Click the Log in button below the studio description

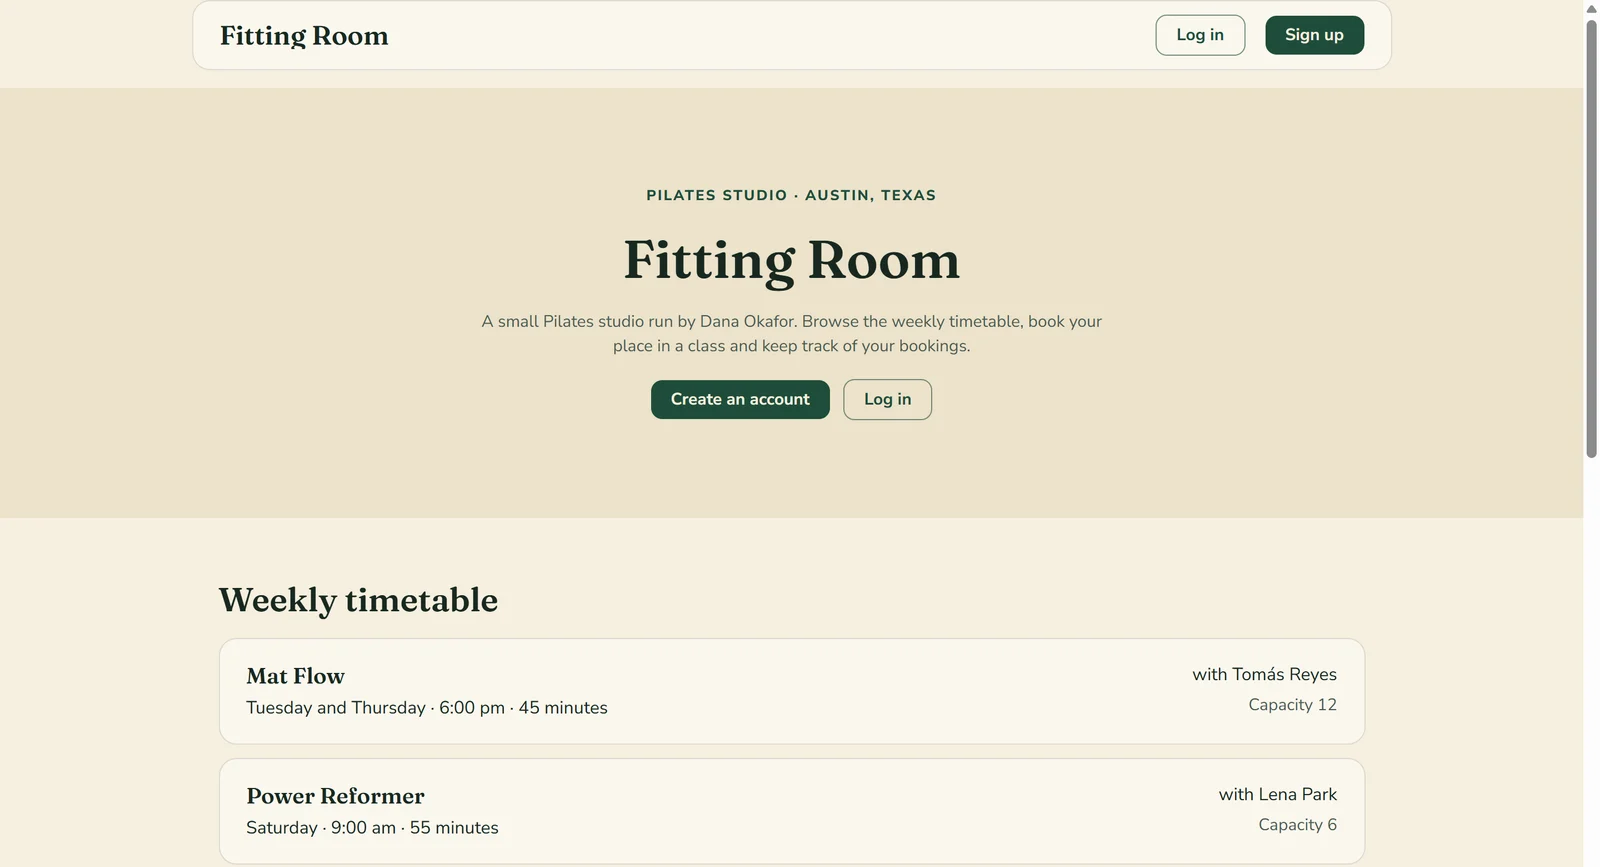point(887,399)
